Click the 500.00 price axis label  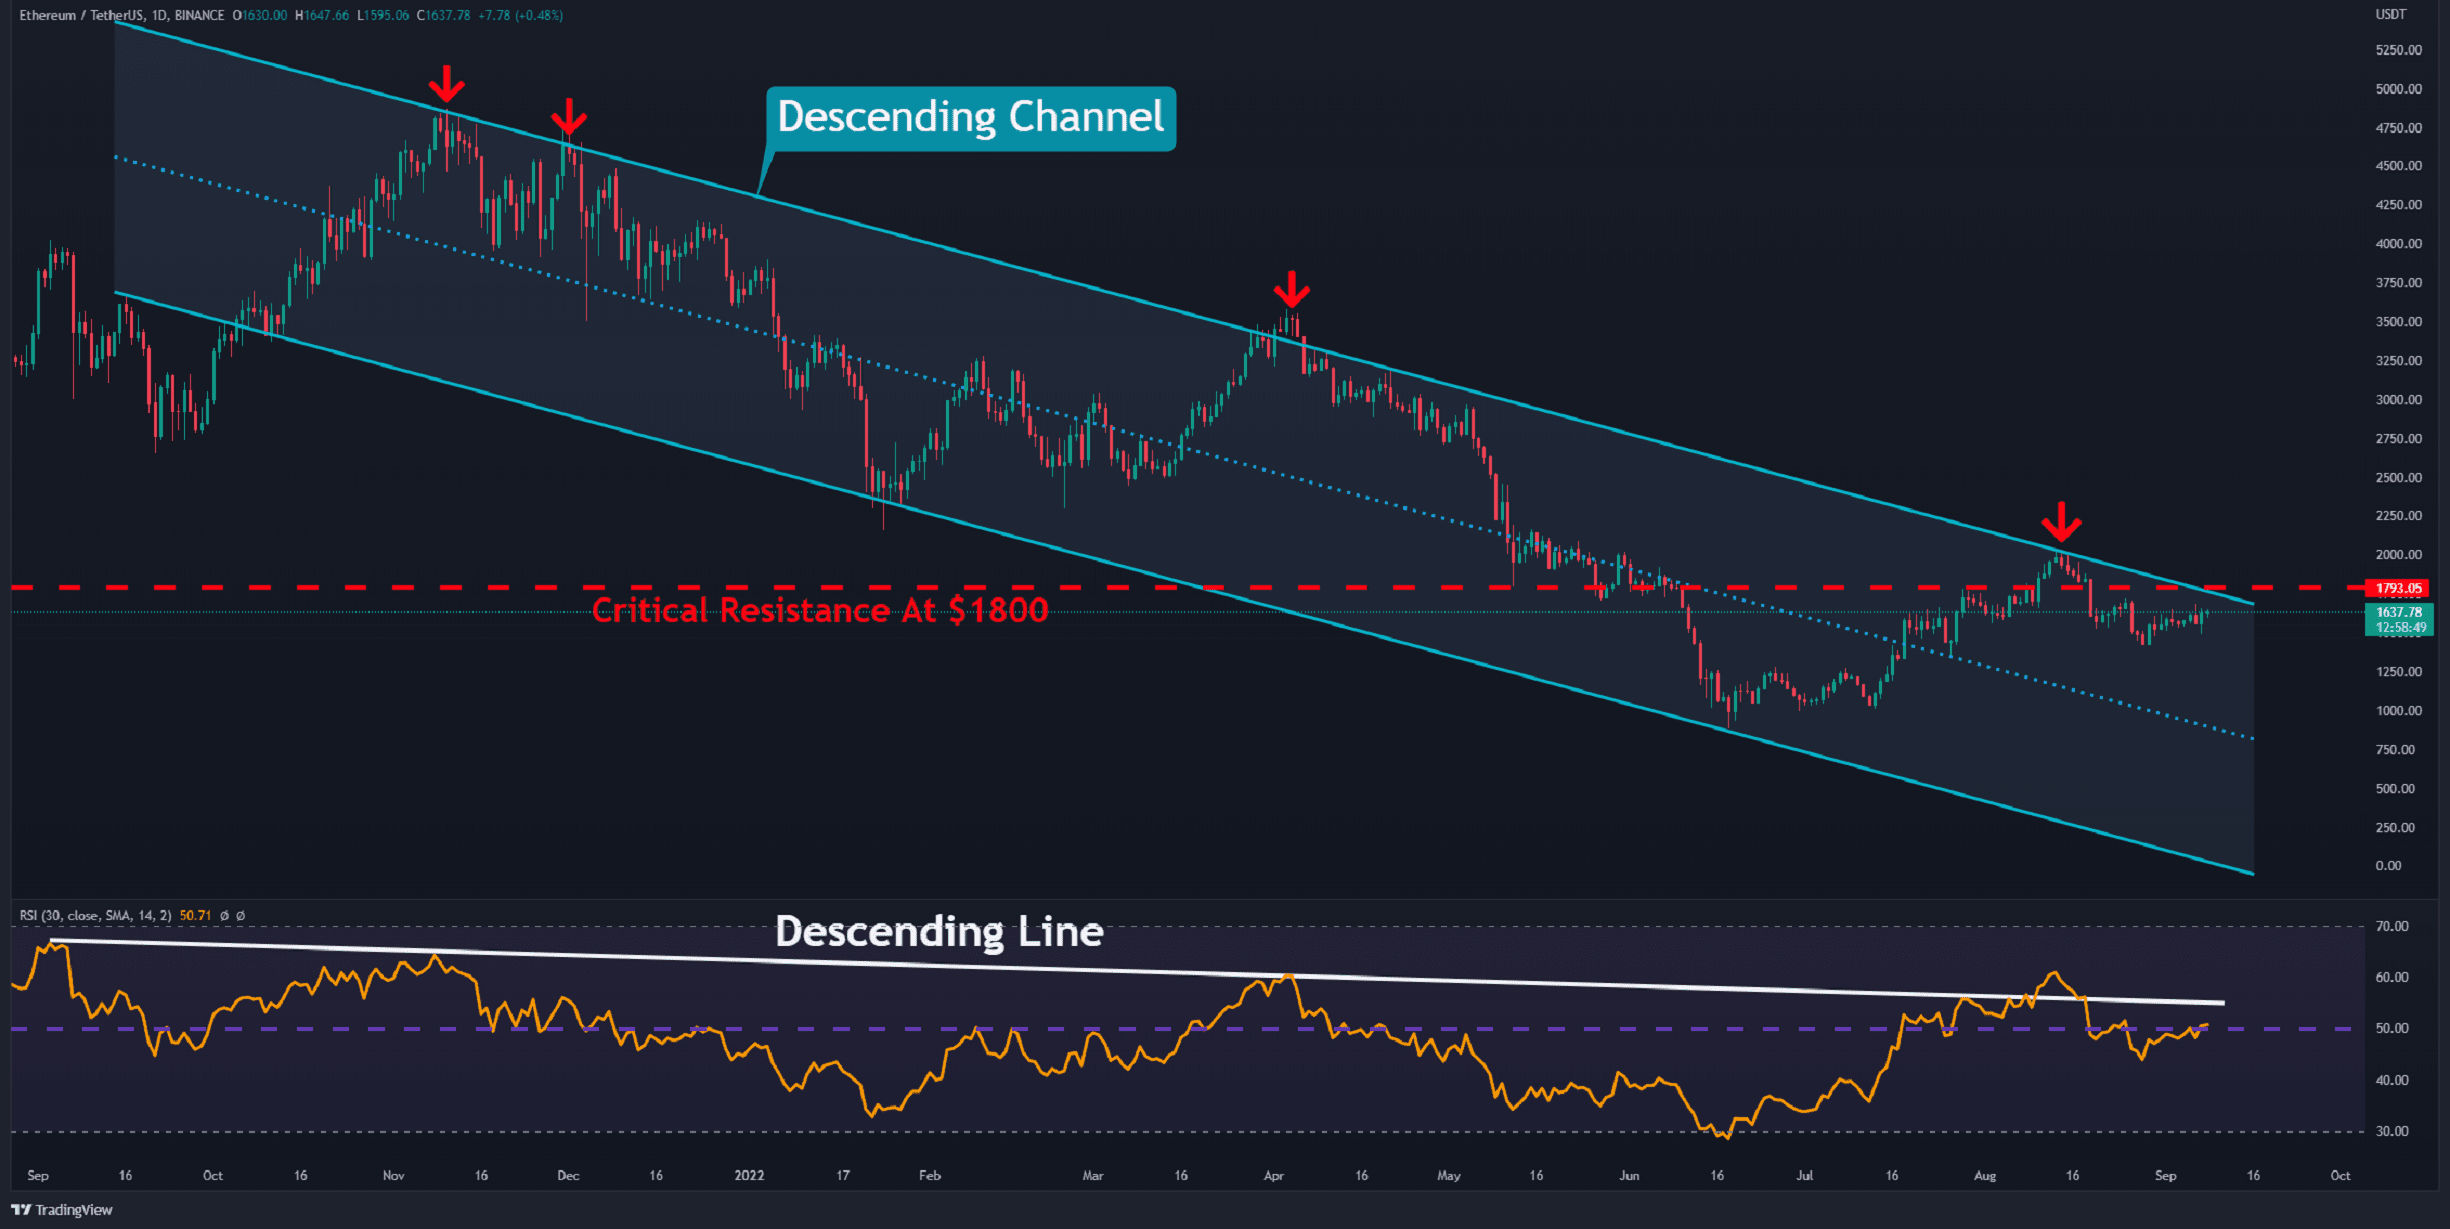(x=2395, y=789)
